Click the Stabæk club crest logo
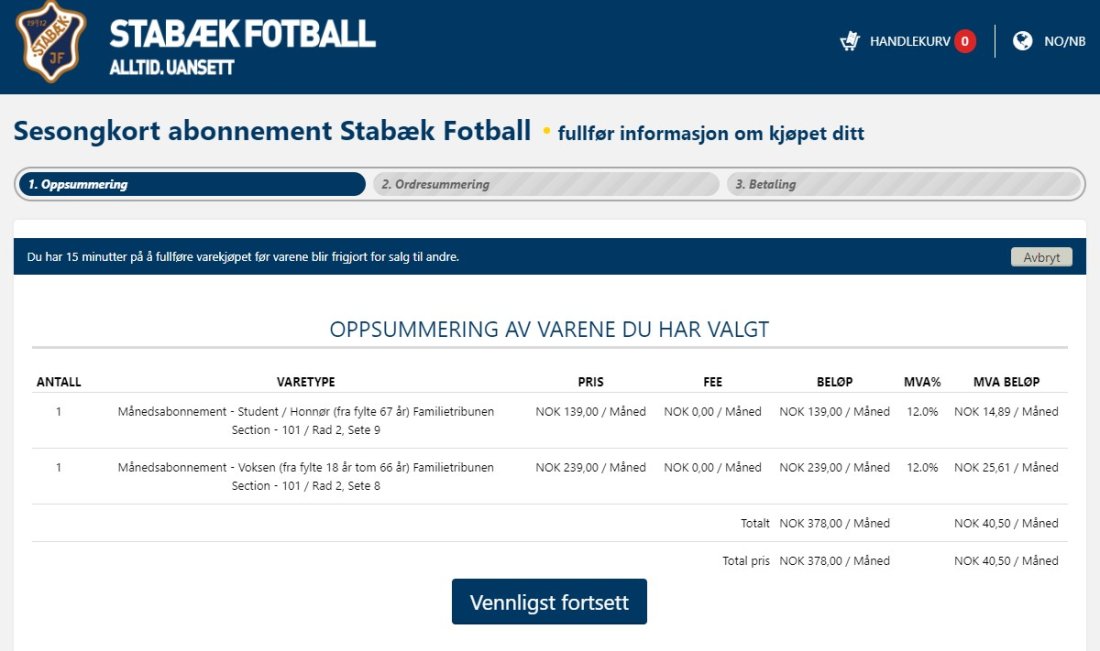The height and width of the screenshot is (651, 1100). pos(51,42)
